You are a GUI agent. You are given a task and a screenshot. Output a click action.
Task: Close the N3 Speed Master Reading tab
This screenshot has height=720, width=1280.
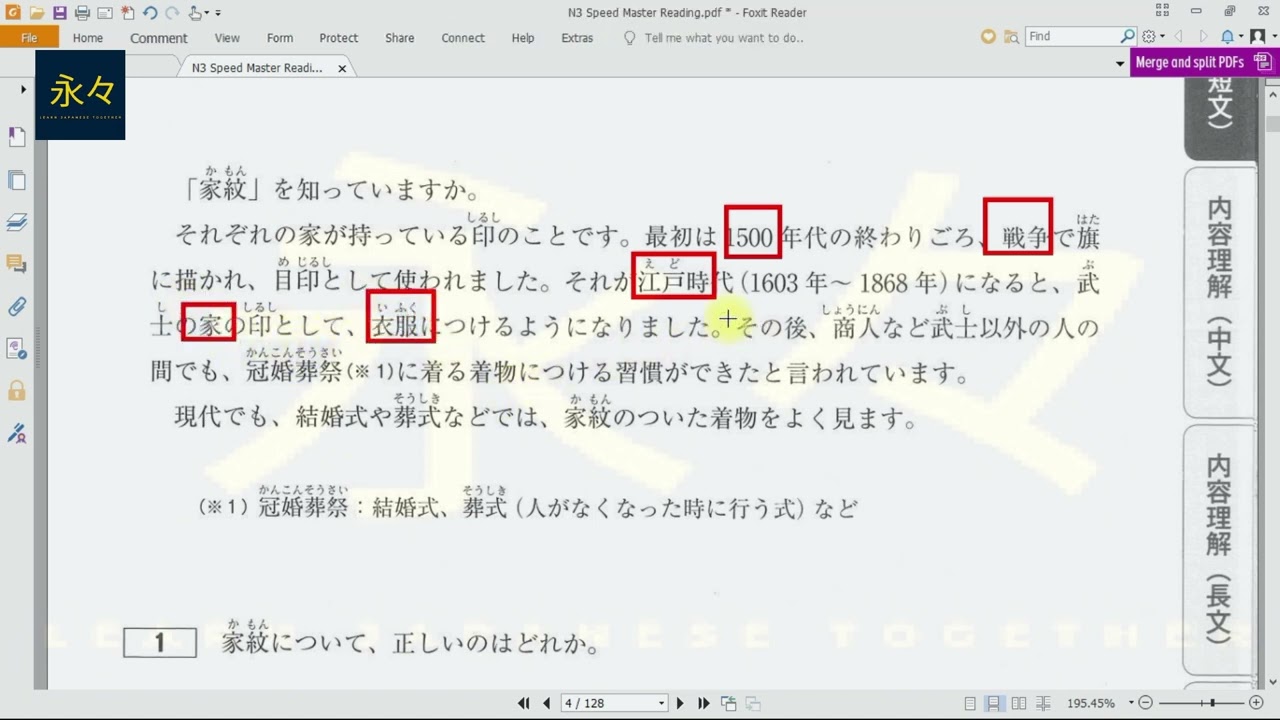pyautogui.click(x=342, y=69)
